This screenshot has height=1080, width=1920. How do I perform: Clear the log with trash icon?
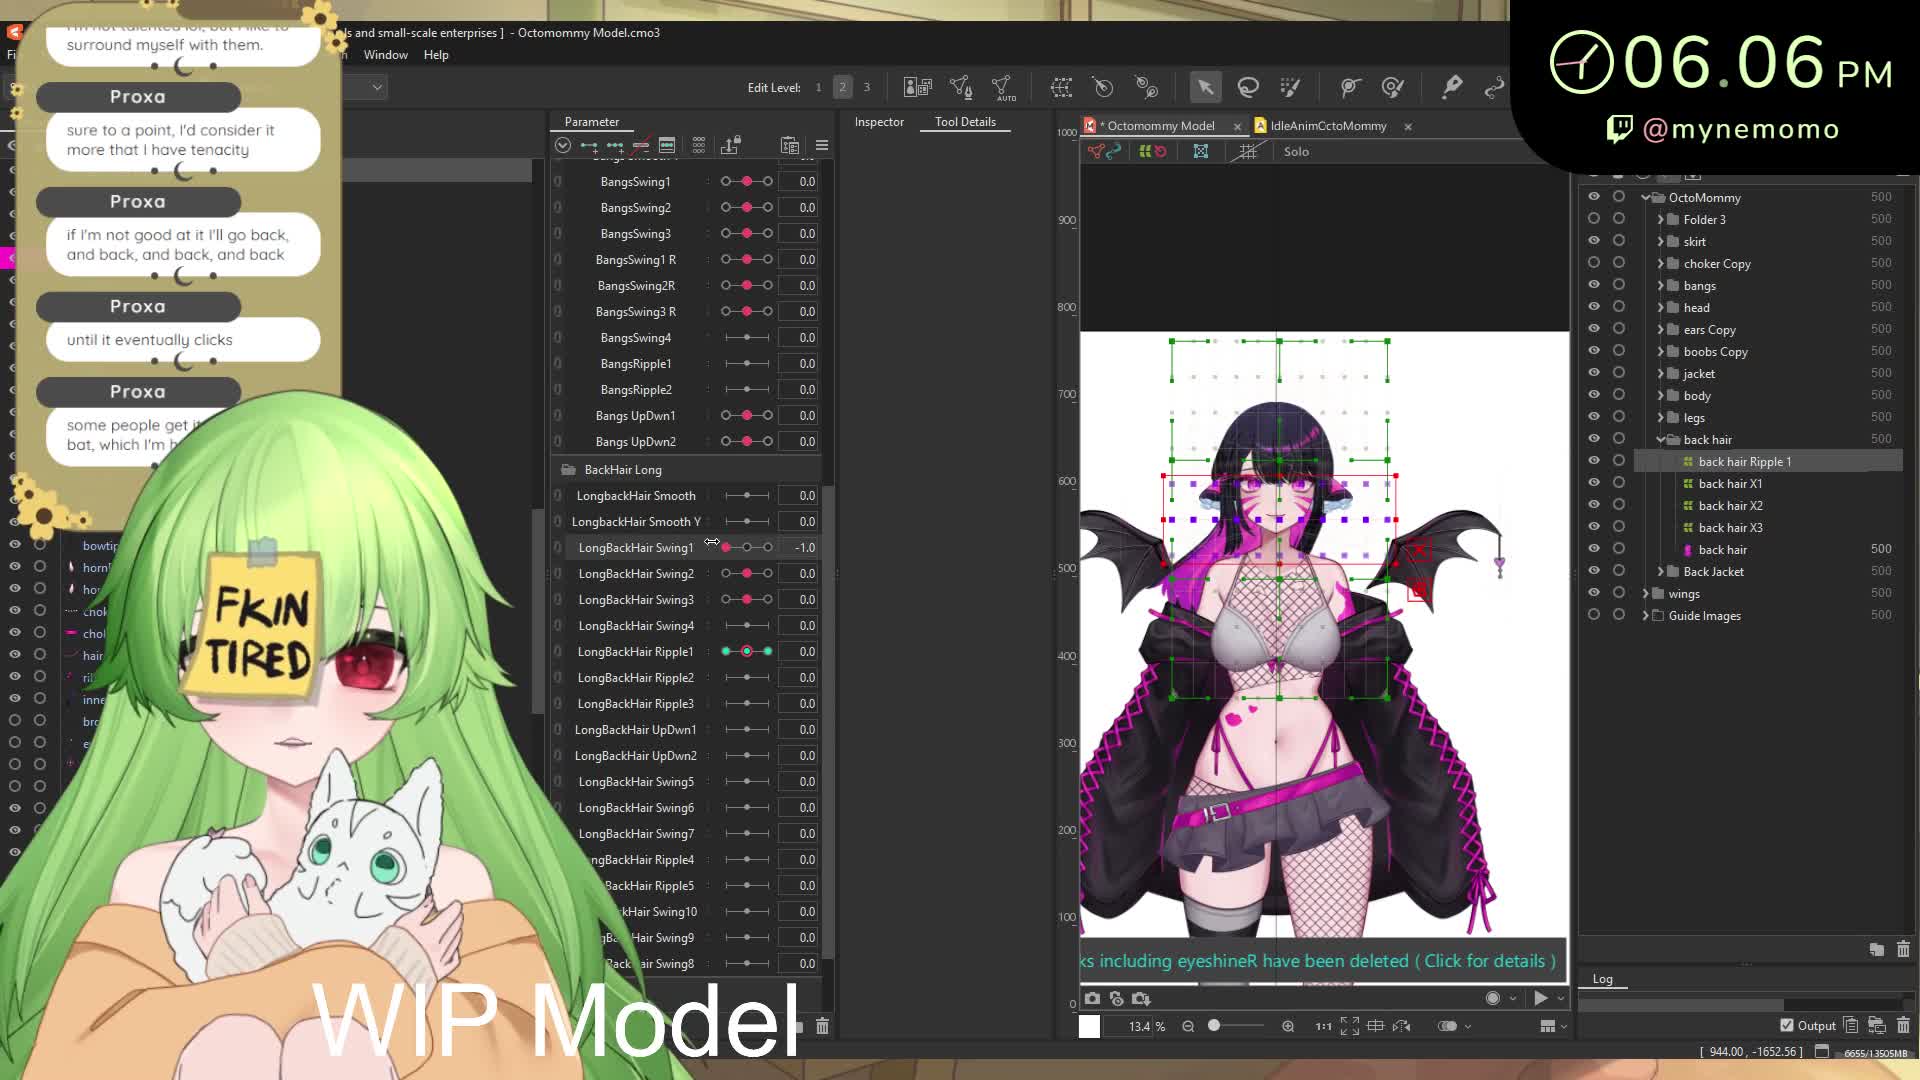pyautogui.click(x=1903, y=1025)
